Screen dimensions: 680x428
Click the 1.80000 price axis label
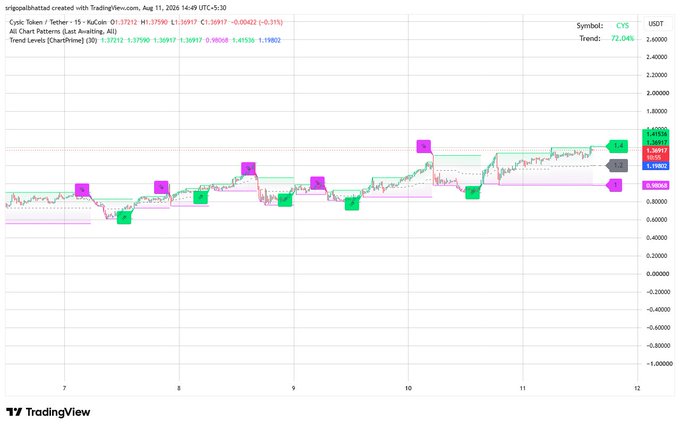[656, 111]
